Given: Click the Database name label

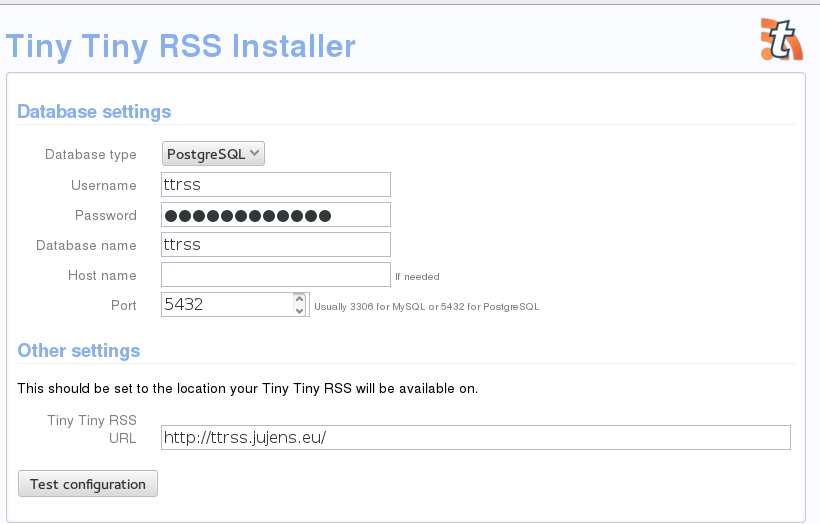Looking at the screenshot, I should [x=86, y=246].
